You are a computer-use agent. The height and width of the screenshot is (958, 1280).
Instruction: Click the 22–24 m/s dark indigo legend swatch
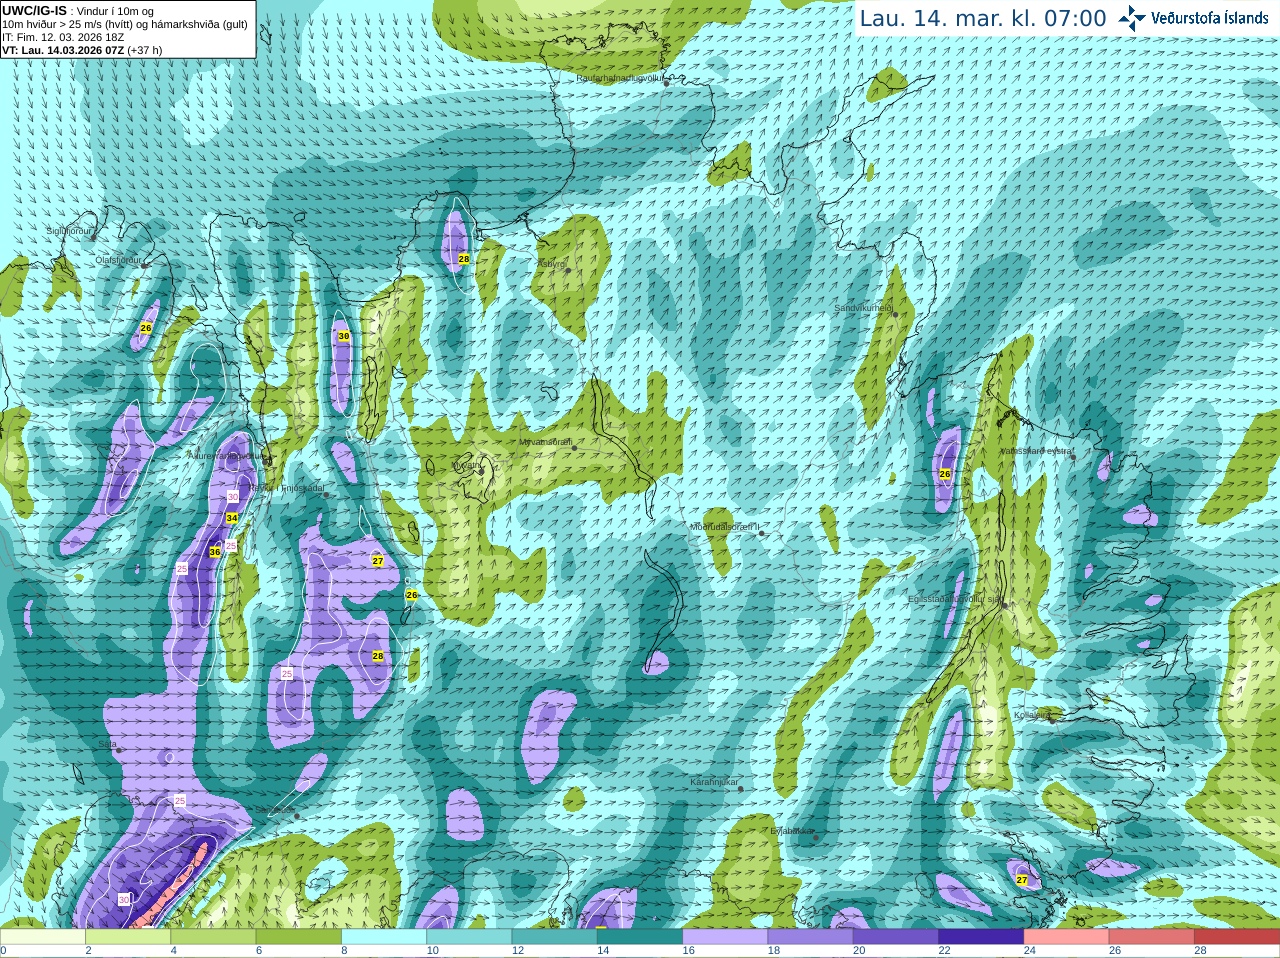[981, 937]
